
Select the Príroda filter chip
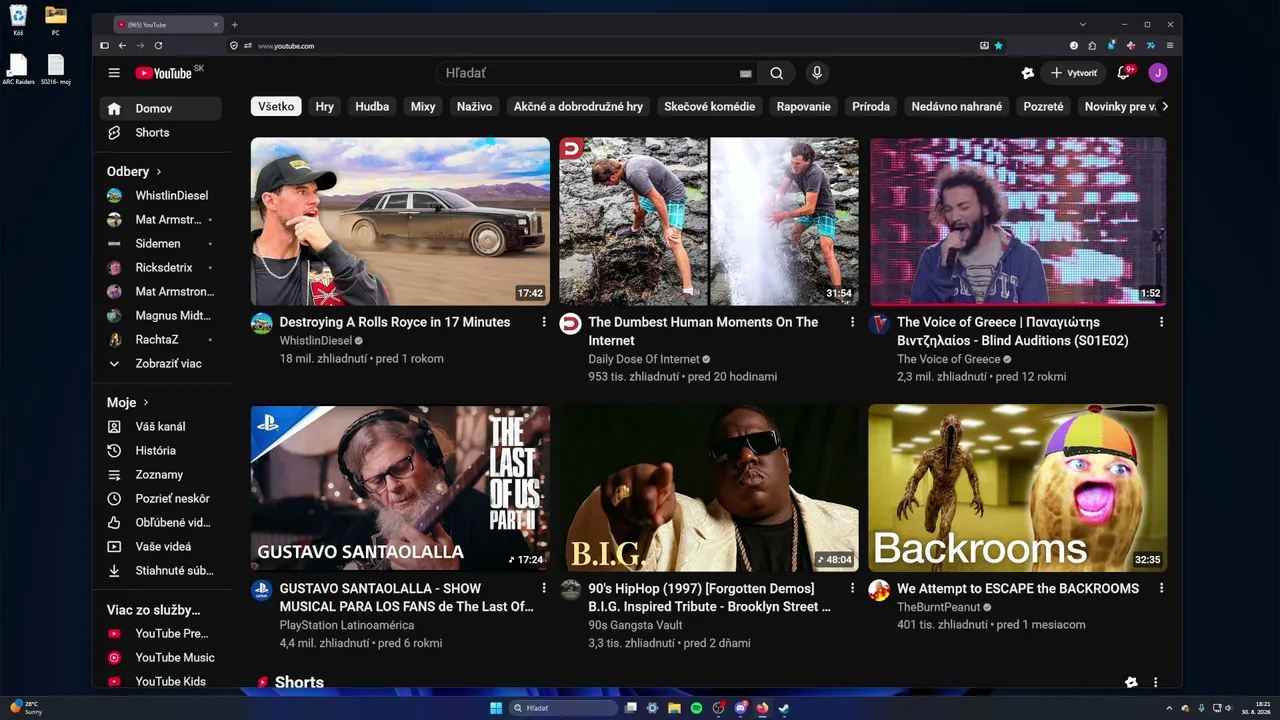tap(871, 106)
